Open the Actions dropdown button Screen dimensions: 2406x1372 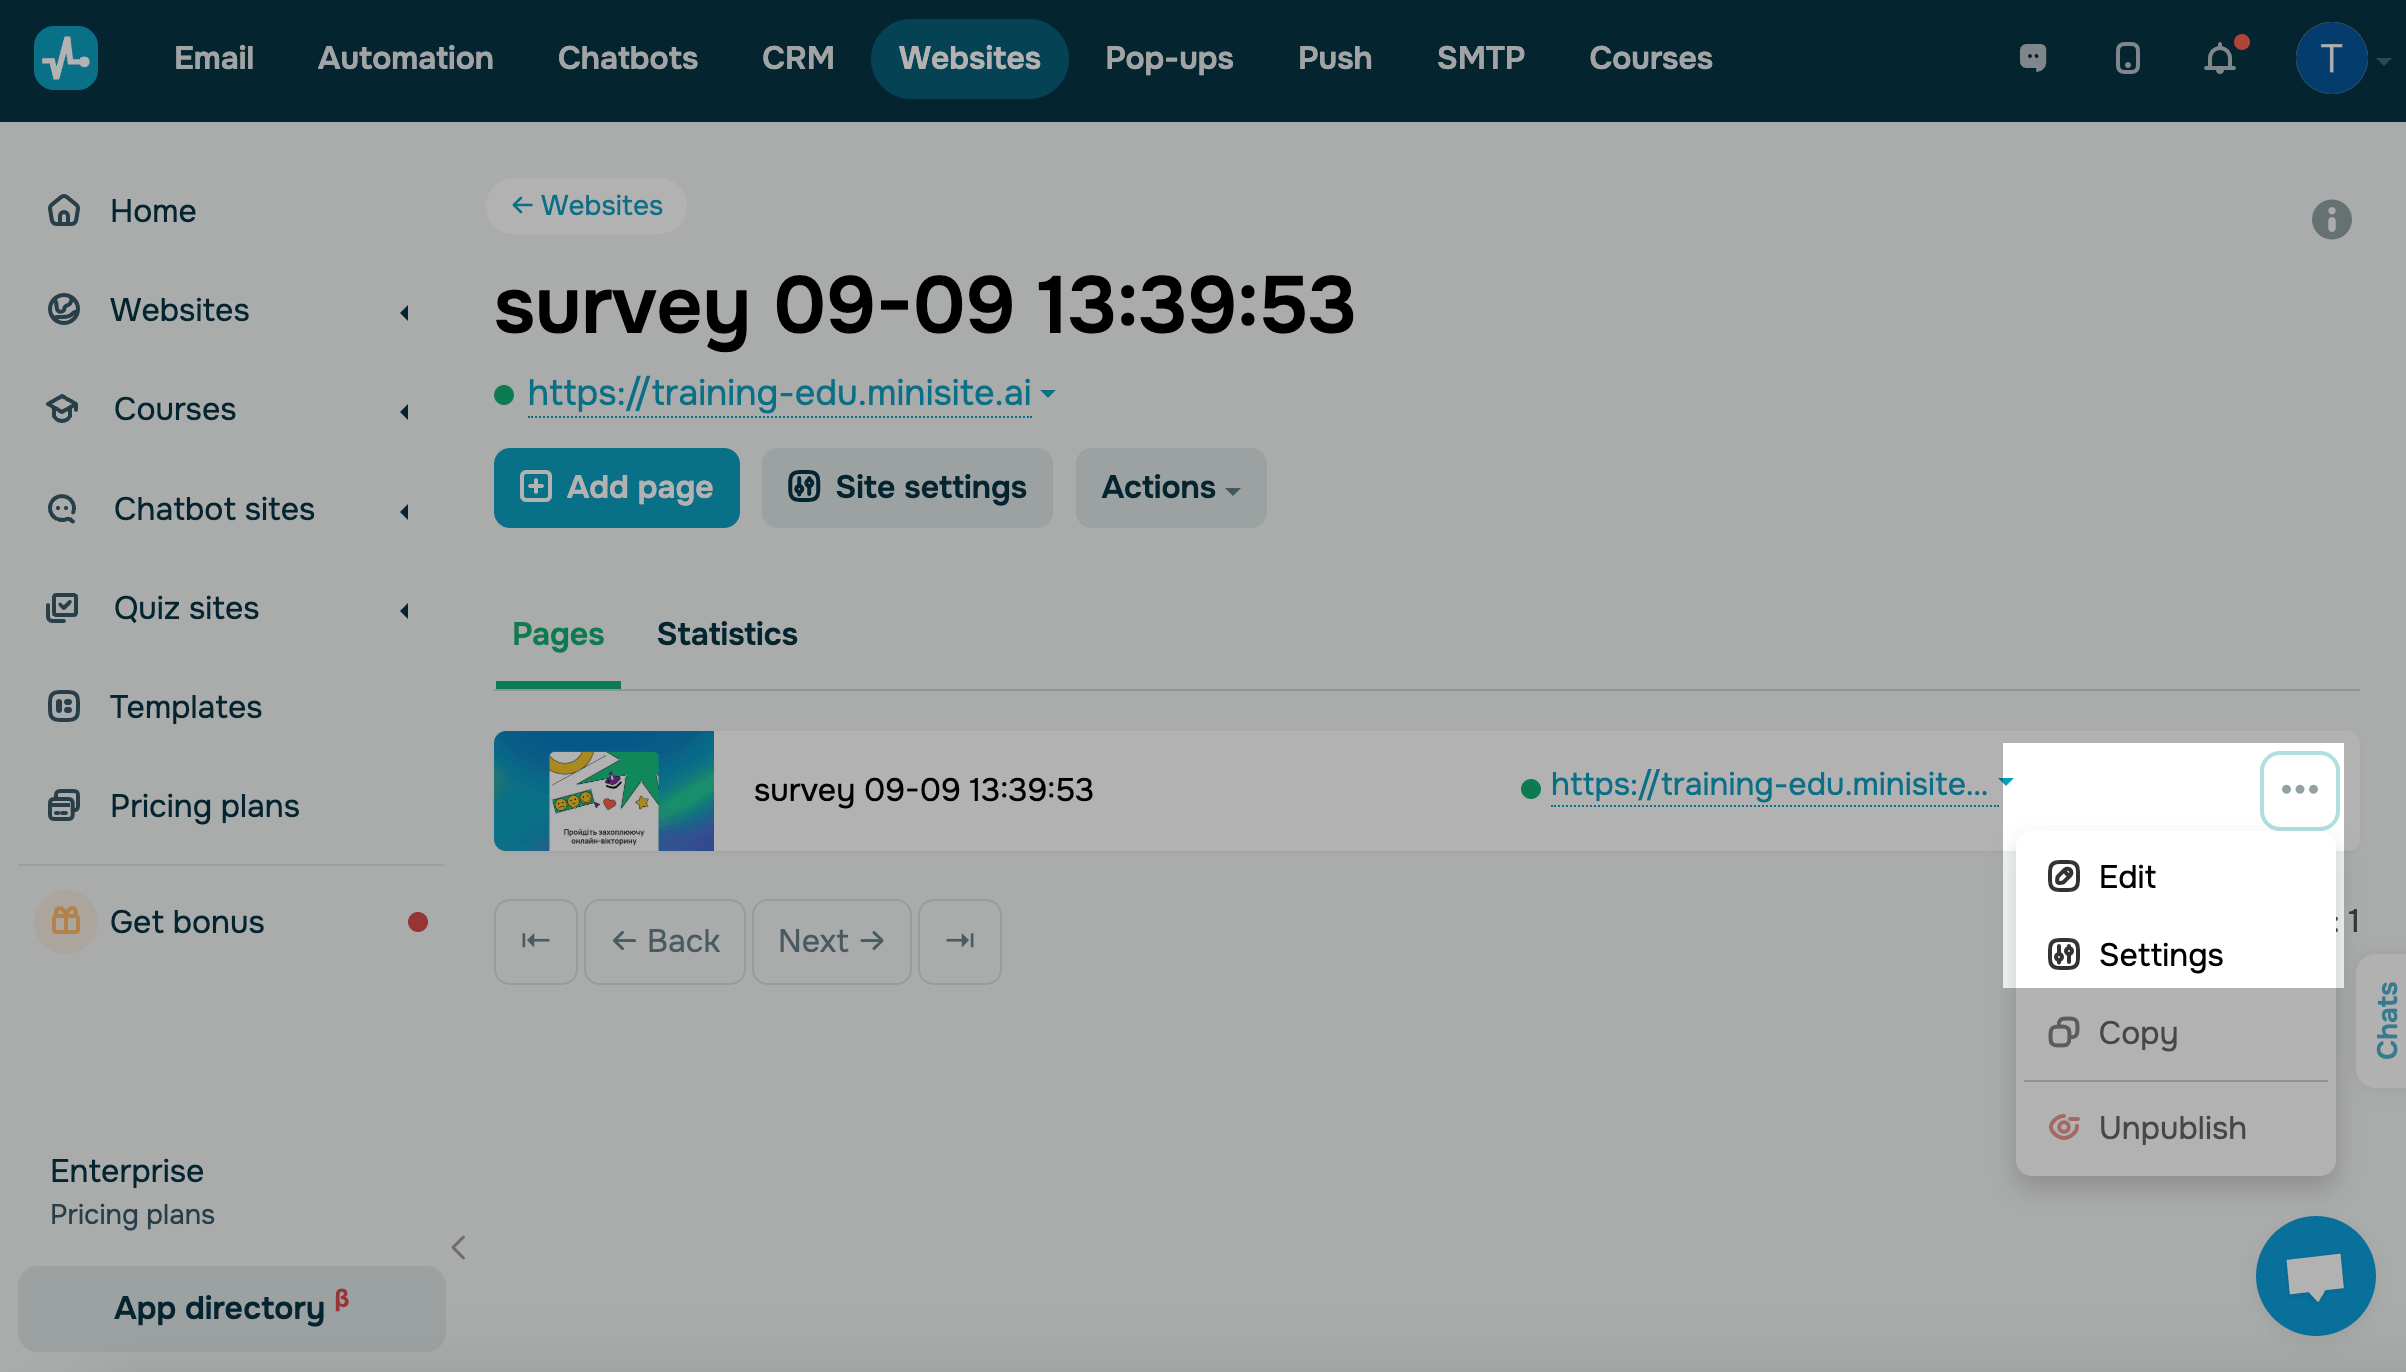coord(1170,488)
